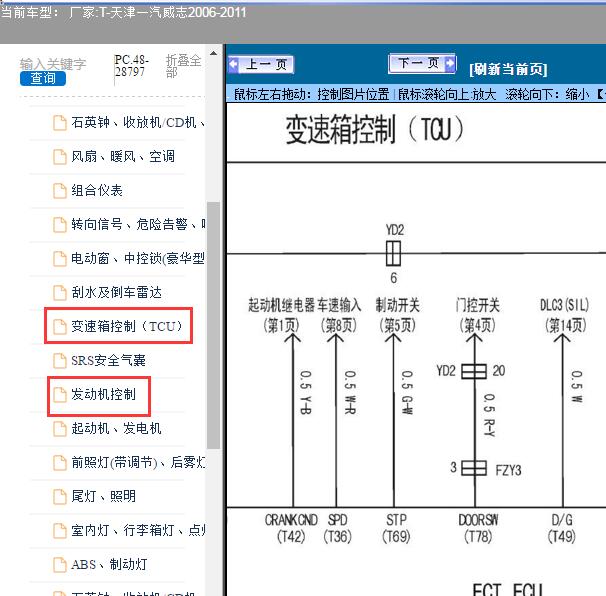Click document icon beside 起动机、发电机

click(60, 429)
